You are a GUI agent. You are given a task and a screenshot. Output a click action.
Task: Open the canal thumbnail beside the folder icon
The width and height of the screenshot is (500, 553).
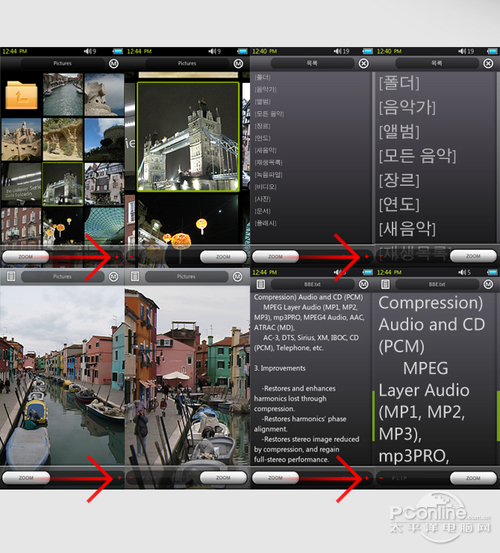tap(63, 94)
